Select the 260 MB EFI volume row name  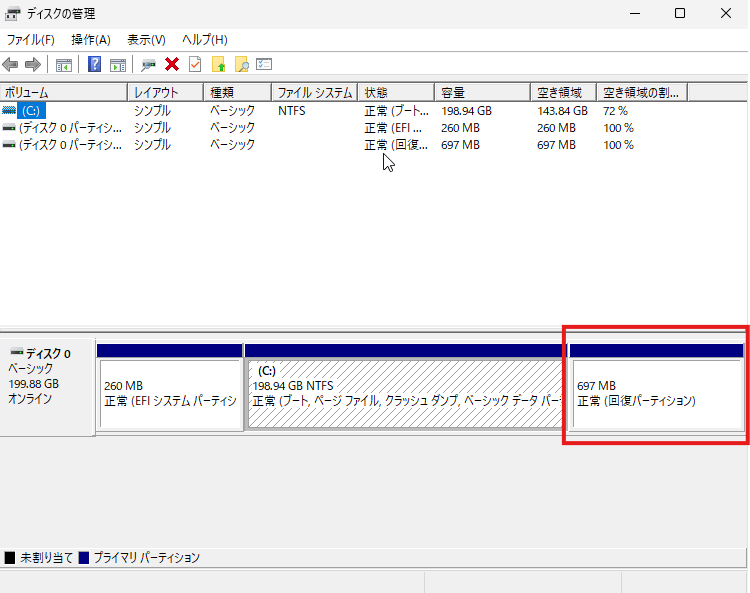70,128
